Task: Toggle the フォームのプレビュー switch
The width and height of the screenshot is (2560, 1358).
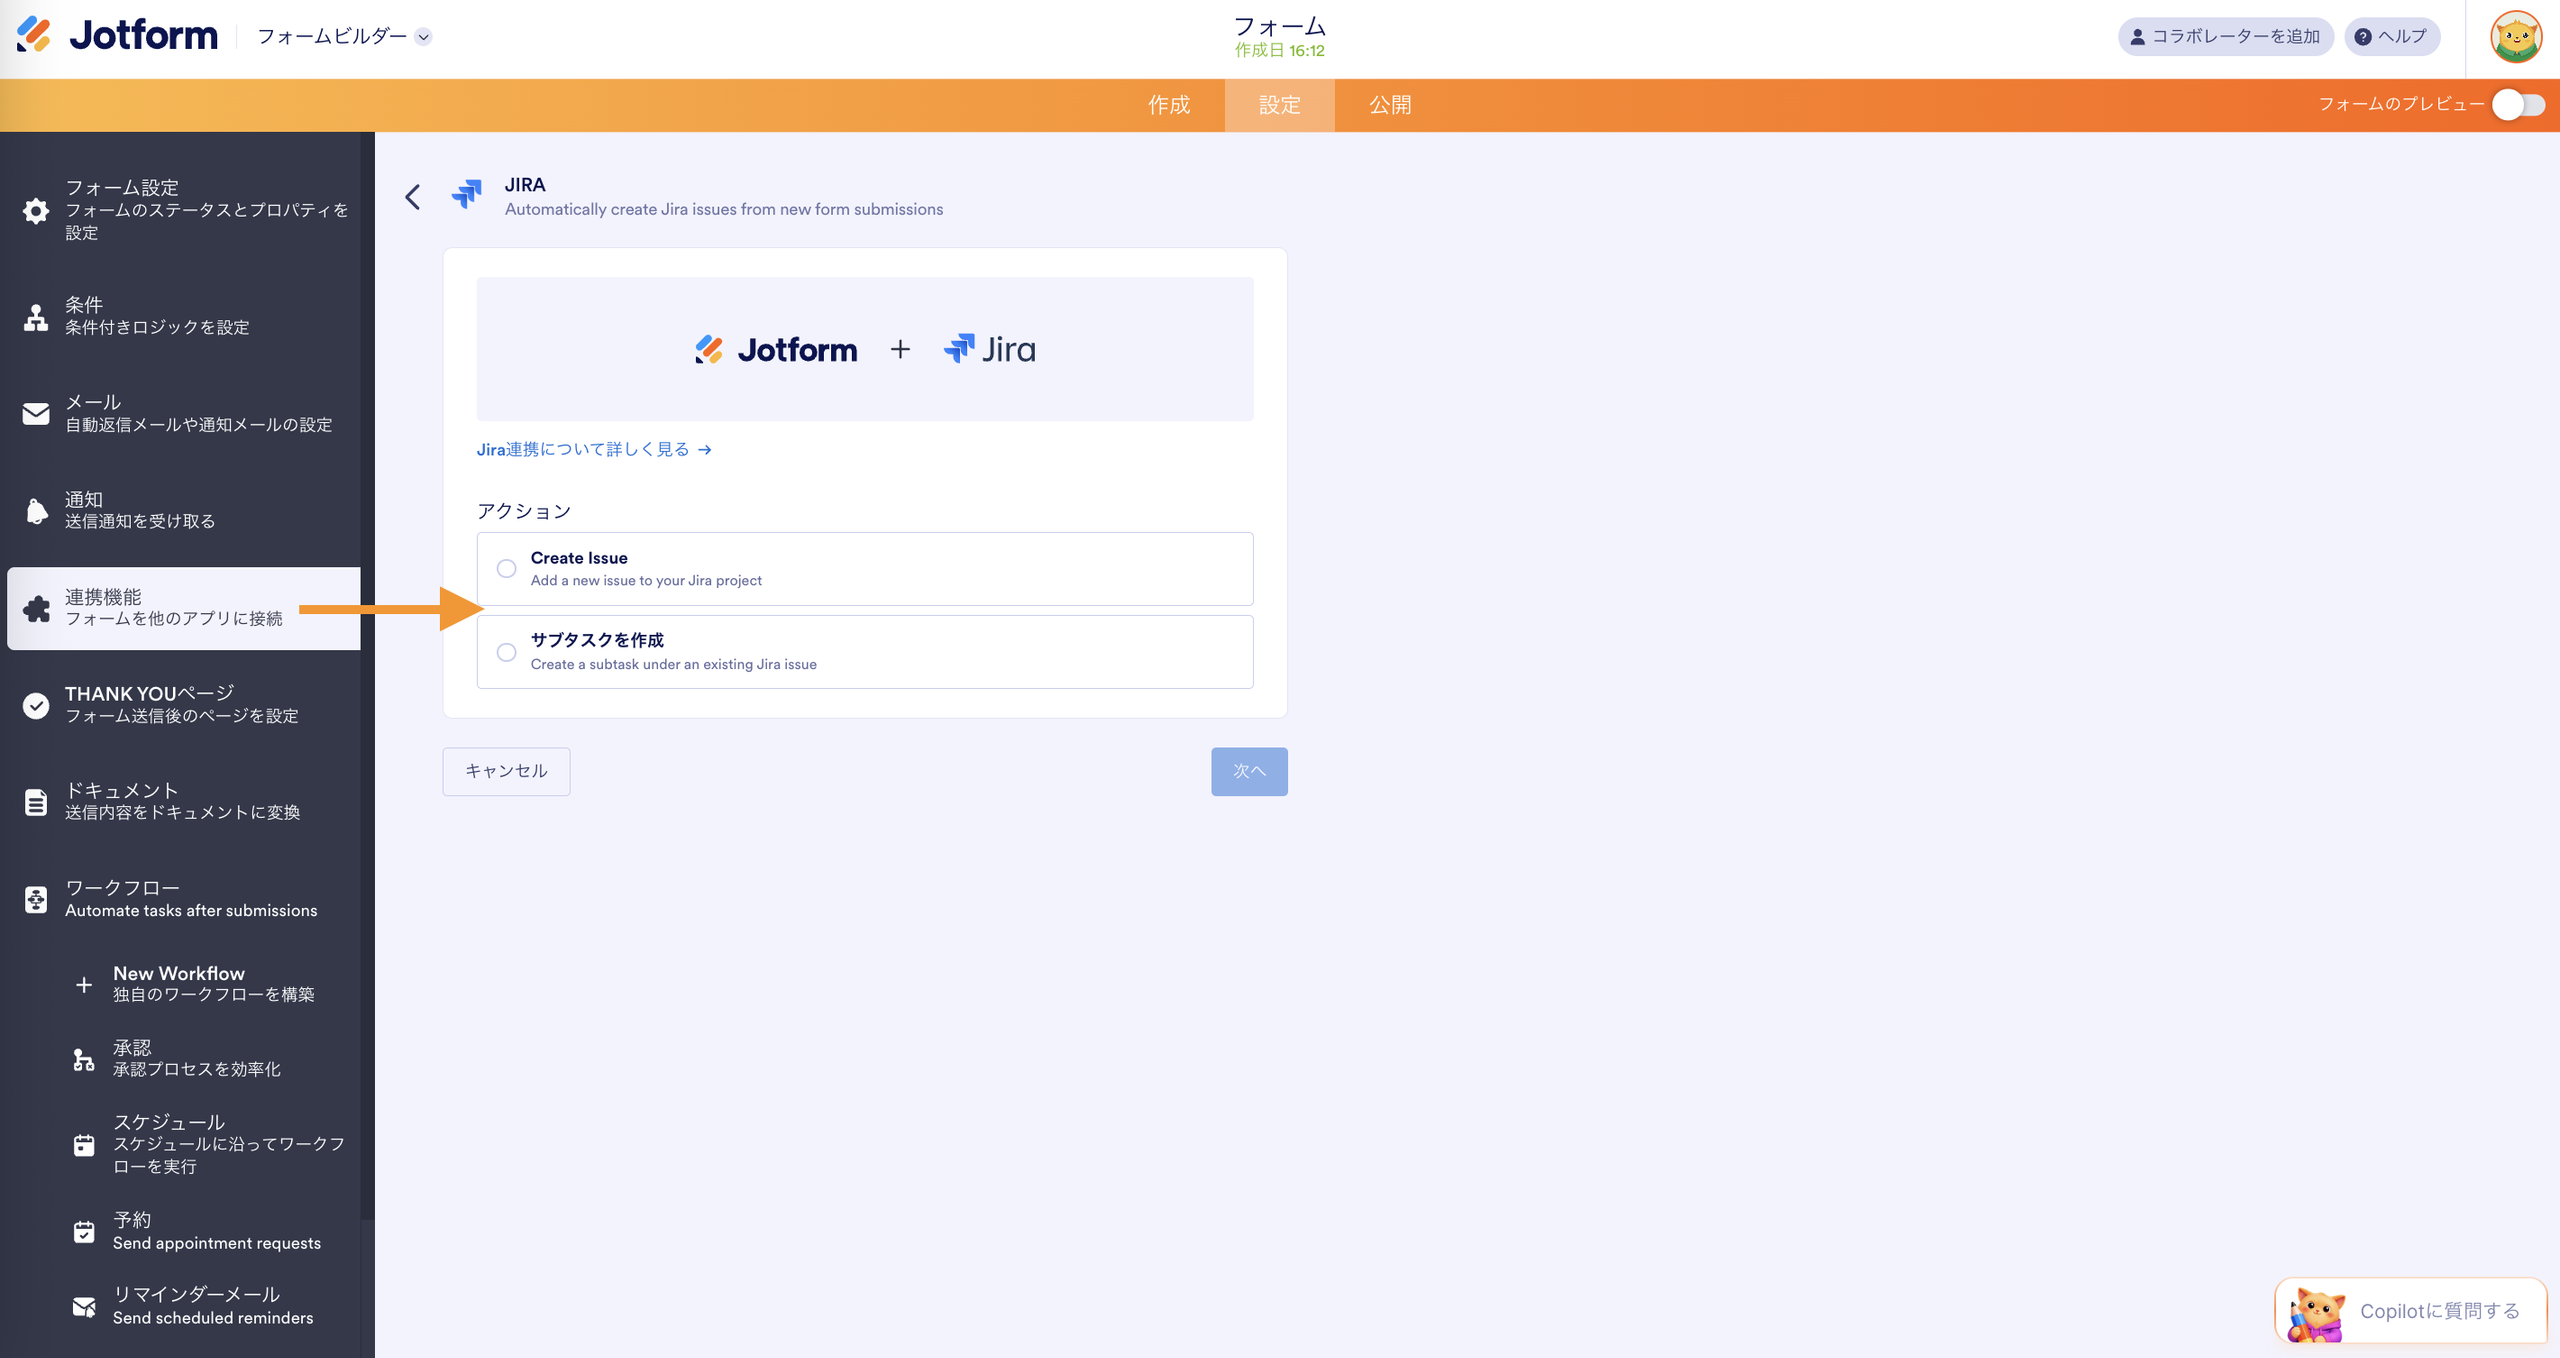Action: pos(2518,105)
